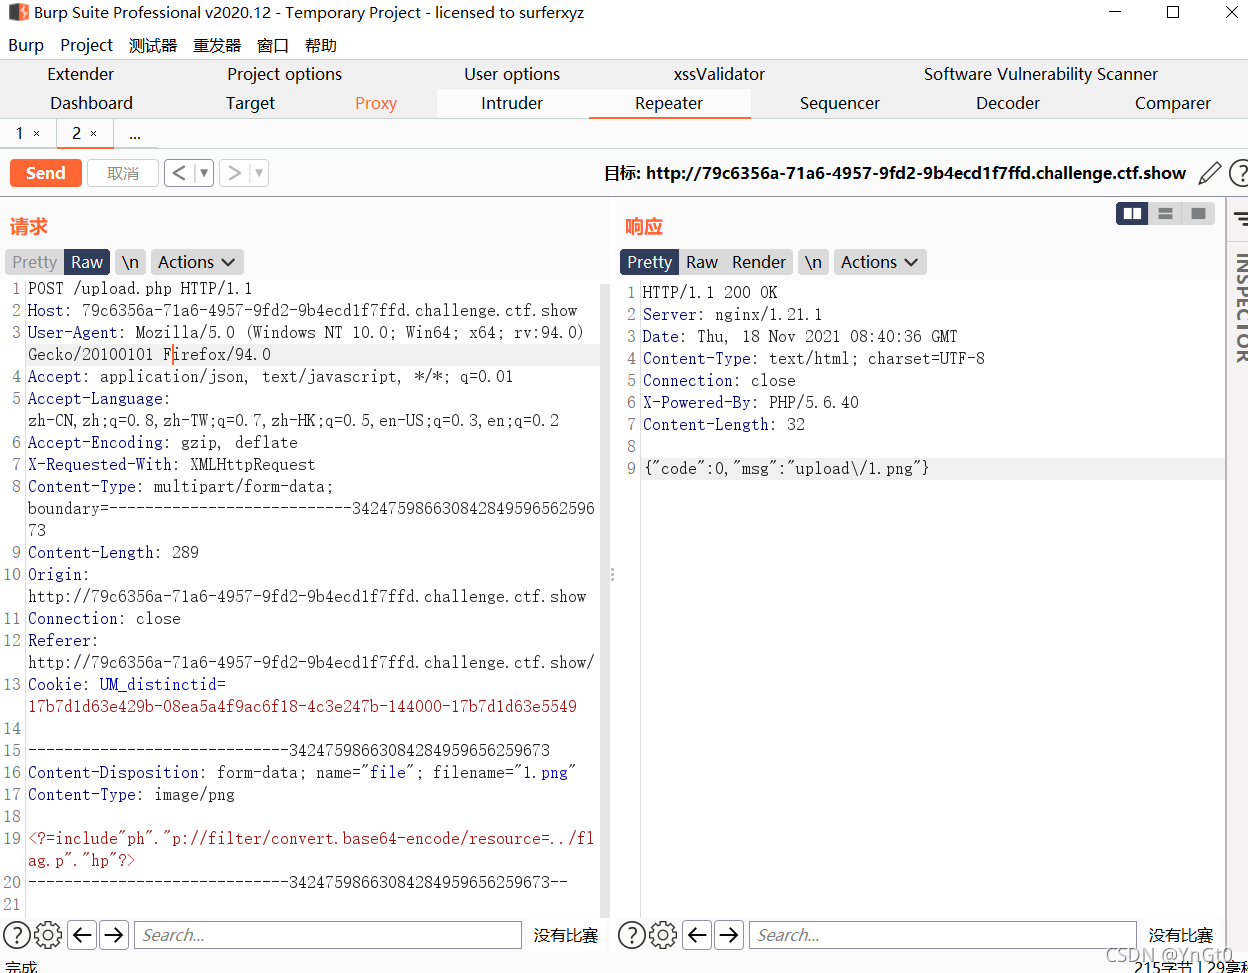This screenshot has height=973, width=1248.
Task: Switch to the Dashboard tab
Action: click(x=91, y=103)
